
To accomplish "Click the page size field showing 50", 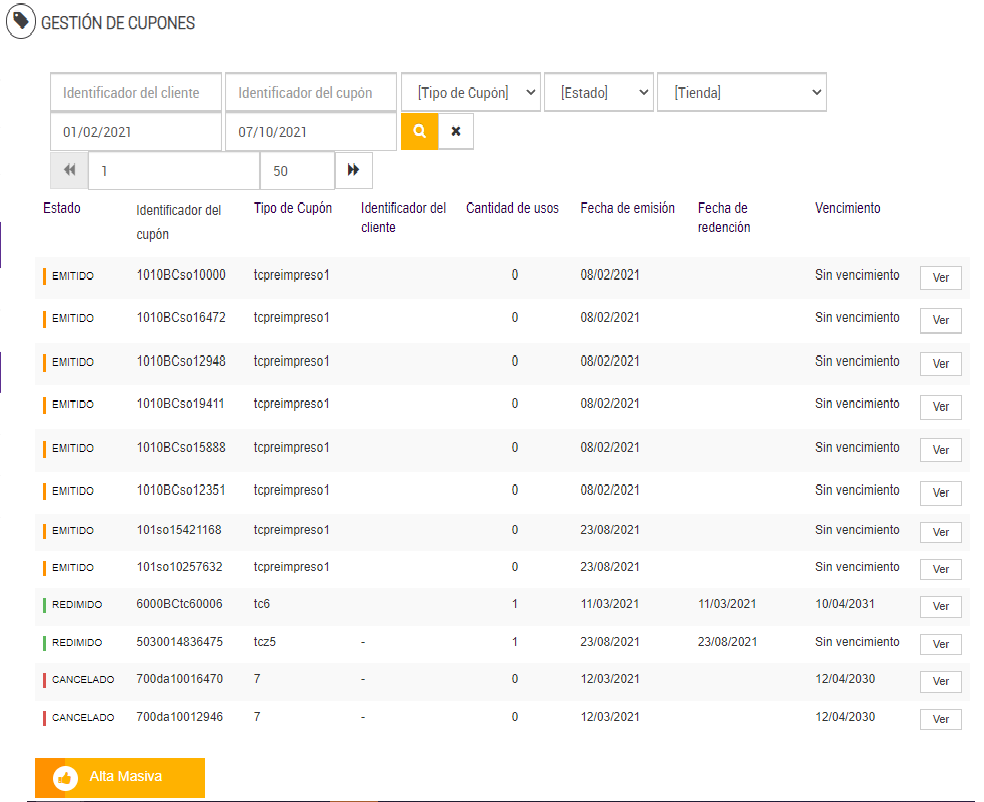I will tap(296, 171).
